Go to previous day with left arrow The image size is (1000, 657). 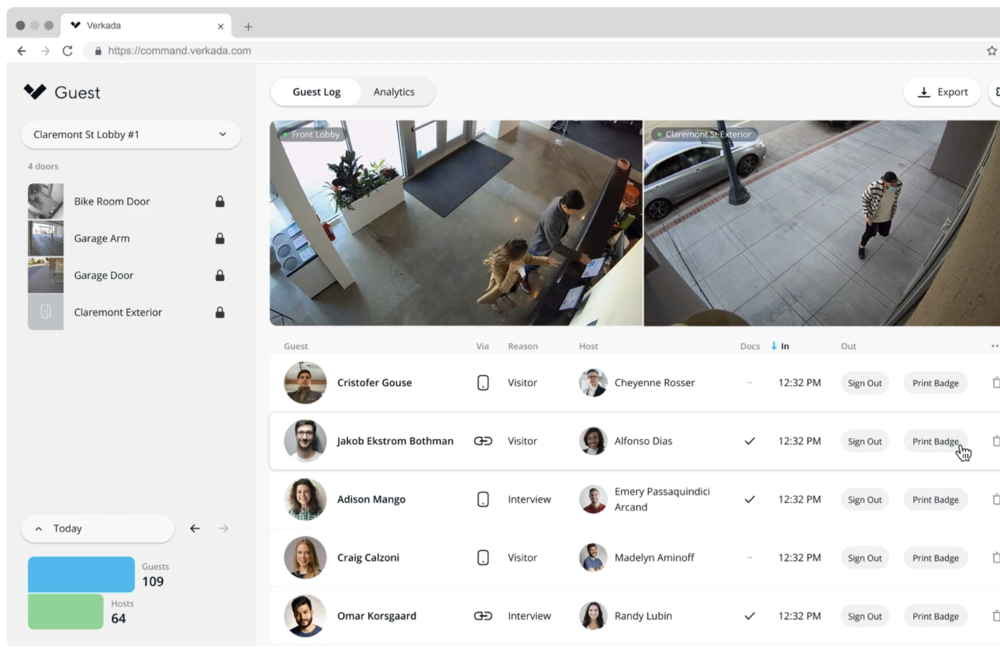point(195,528)
